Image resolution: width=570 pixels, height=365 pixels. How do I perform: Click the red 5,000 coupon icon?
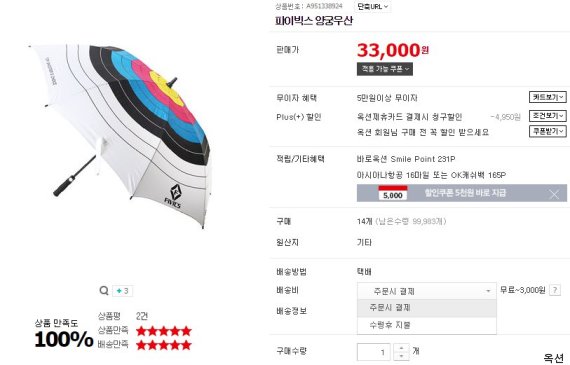pos(393,193)
